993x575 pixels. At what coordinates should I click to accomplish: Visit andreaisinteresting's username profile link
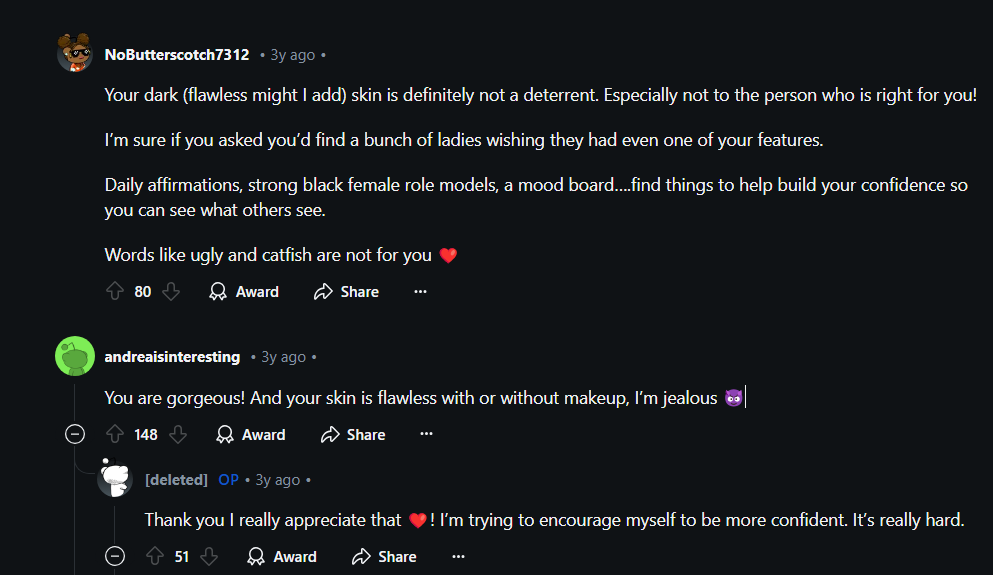(172, 357)
